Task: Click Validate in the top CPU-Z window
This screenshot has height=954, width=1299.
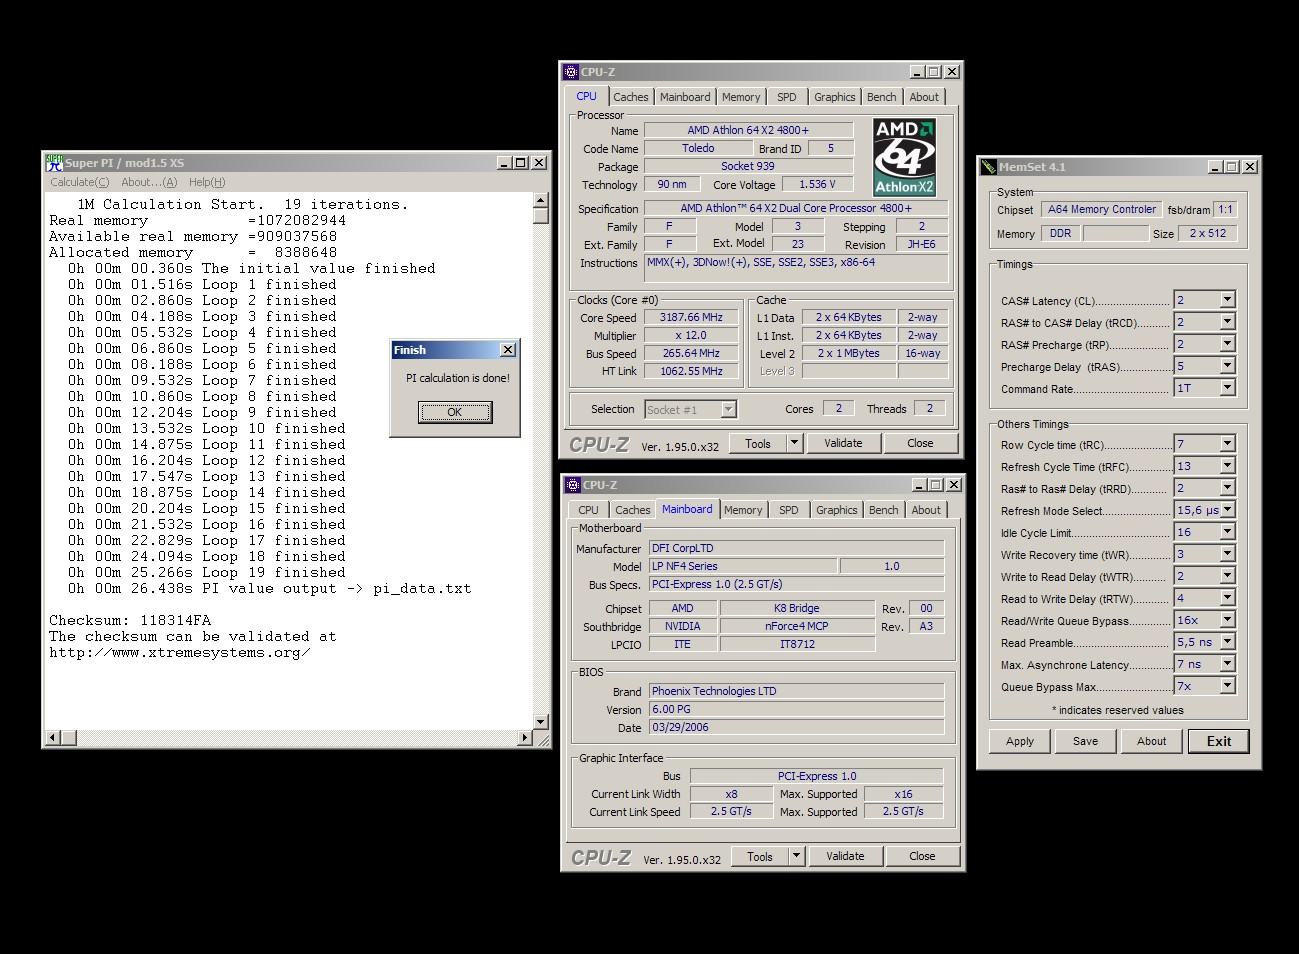Action: tap(843, 443)
